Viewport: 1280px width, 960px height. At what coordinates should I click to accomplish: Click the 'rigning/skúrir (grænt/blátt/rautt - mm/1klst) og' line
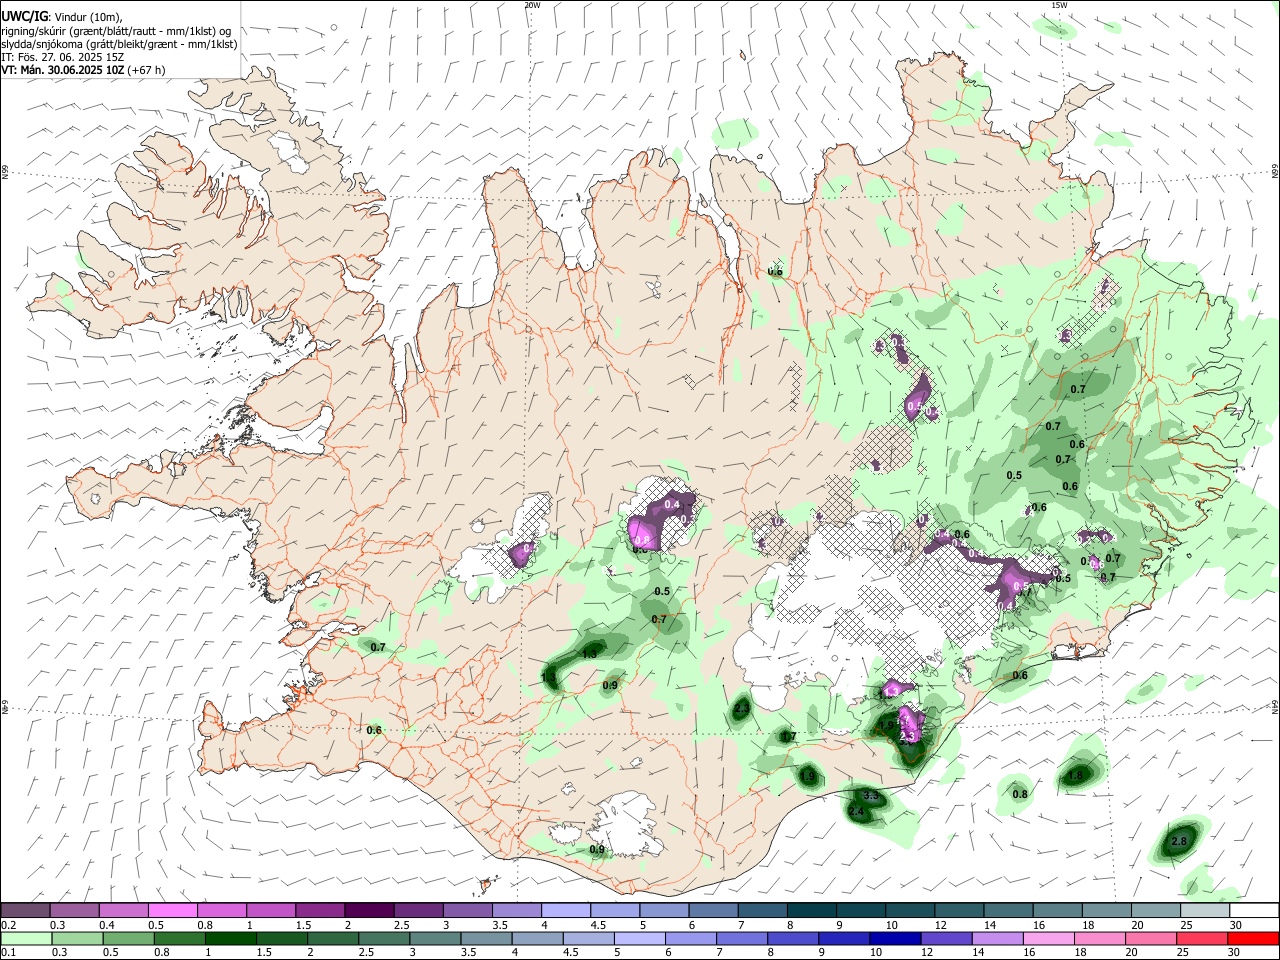tap(116, 31)
